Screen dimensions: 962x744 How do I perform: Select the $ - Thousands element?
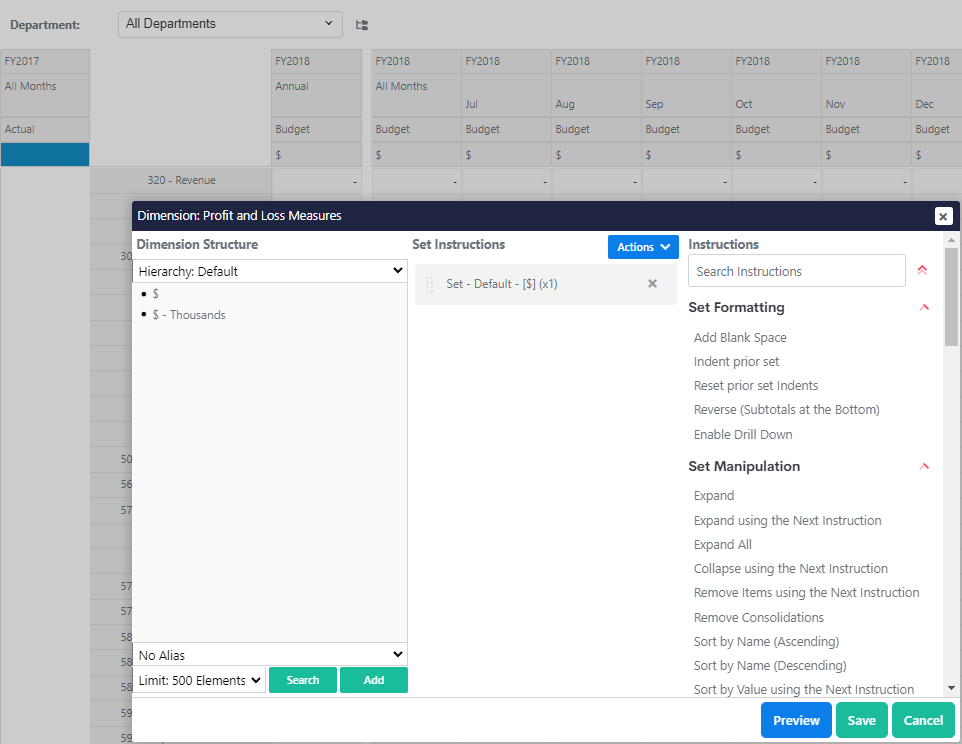189,315
